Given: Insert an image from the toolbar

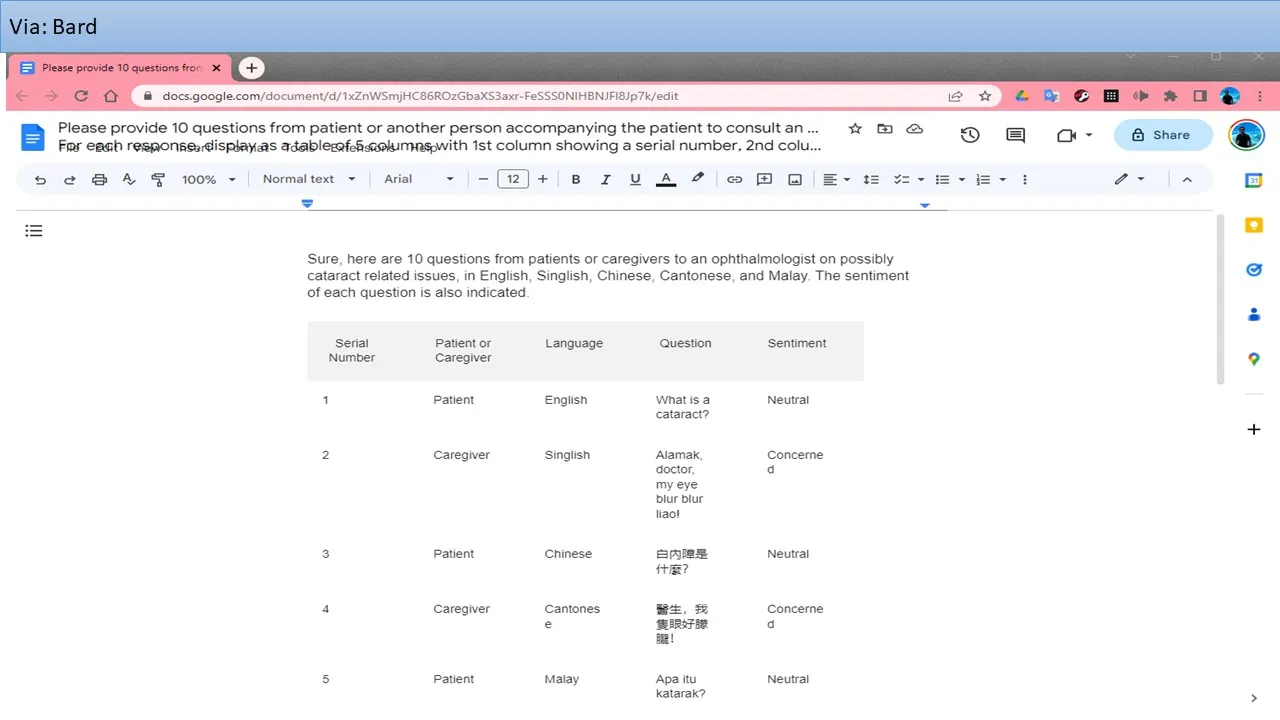Looking at the screenshot, I should point(795,179).
